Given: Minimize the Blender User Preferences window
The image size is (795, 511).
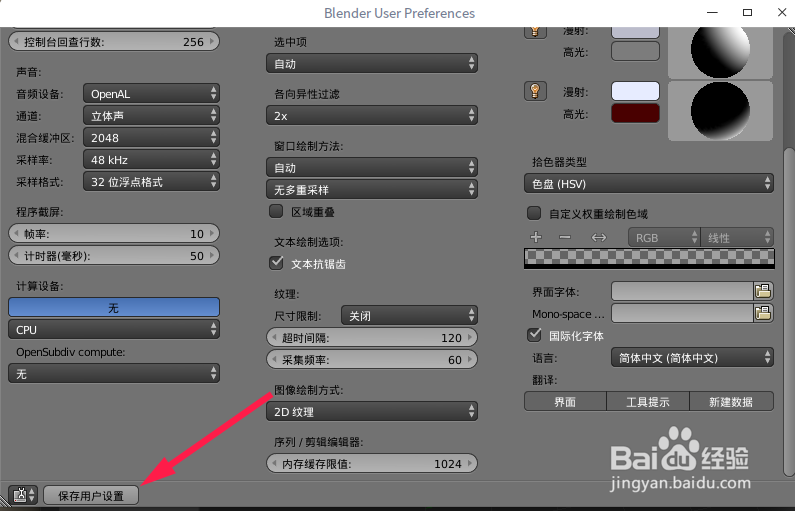Looking at the screenshot, I should coord(712,13).
